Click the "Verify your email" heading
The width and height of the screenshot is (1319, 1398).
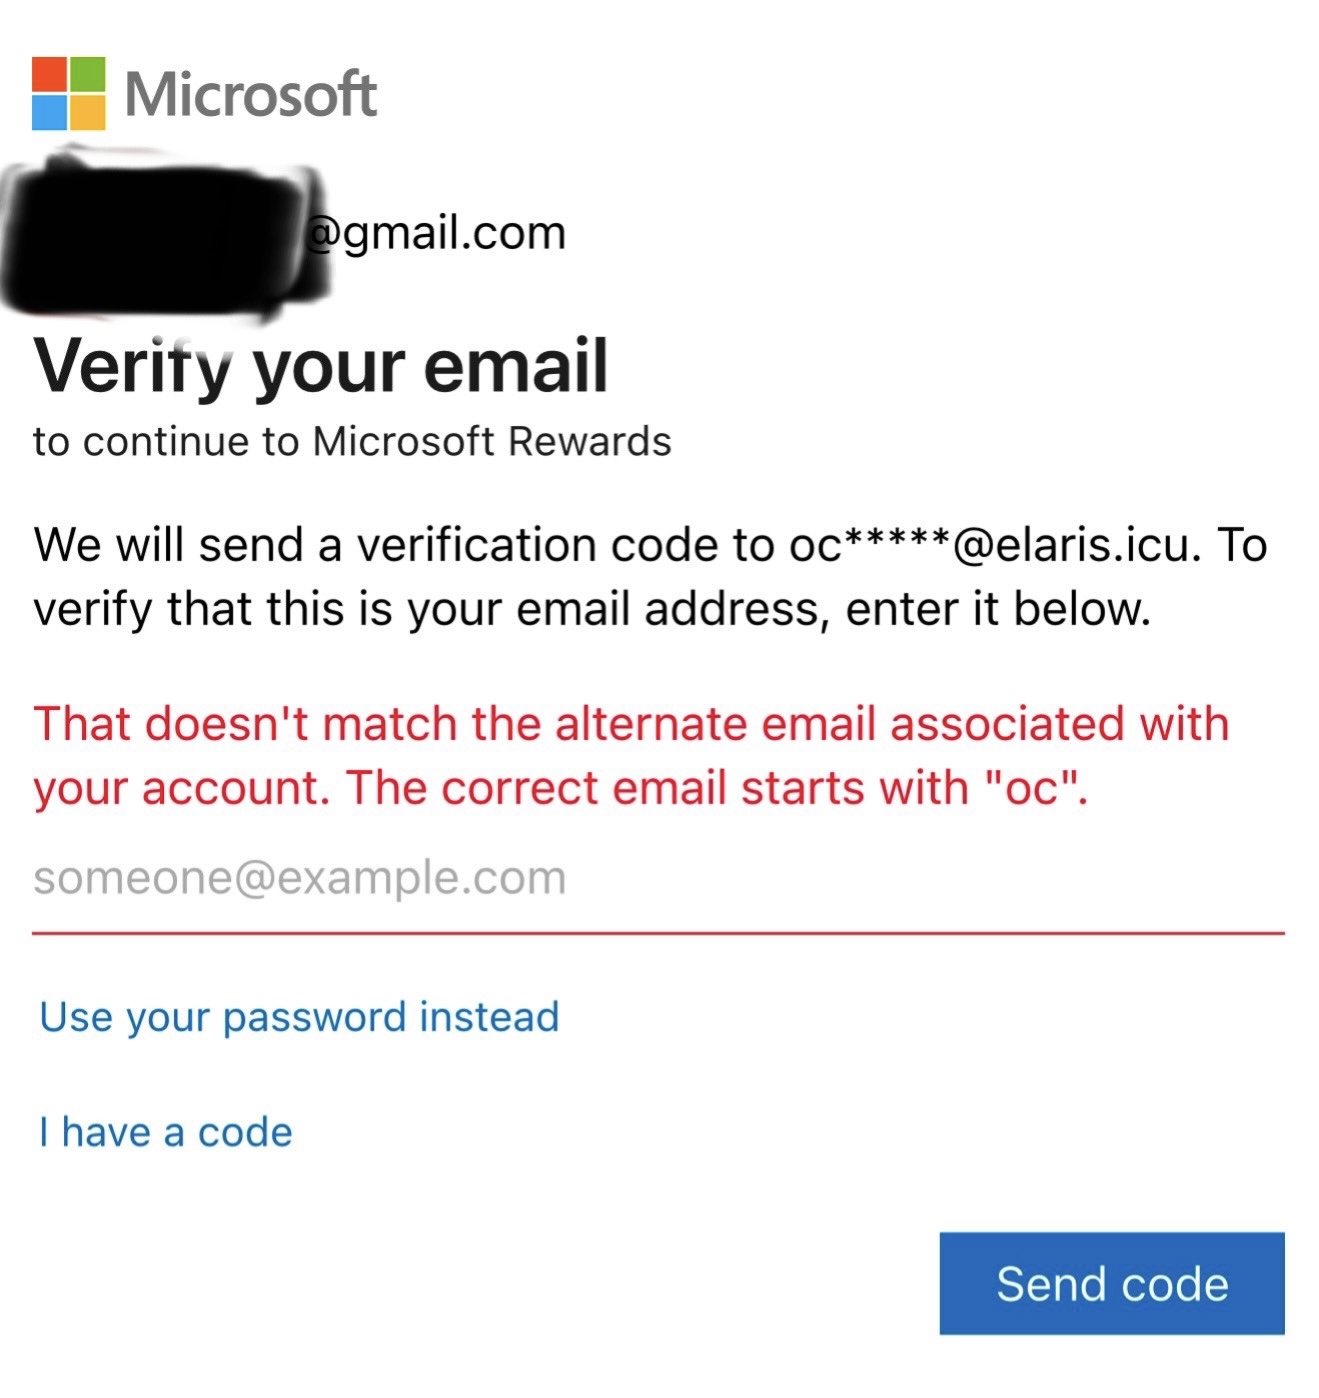click(320, 366)
